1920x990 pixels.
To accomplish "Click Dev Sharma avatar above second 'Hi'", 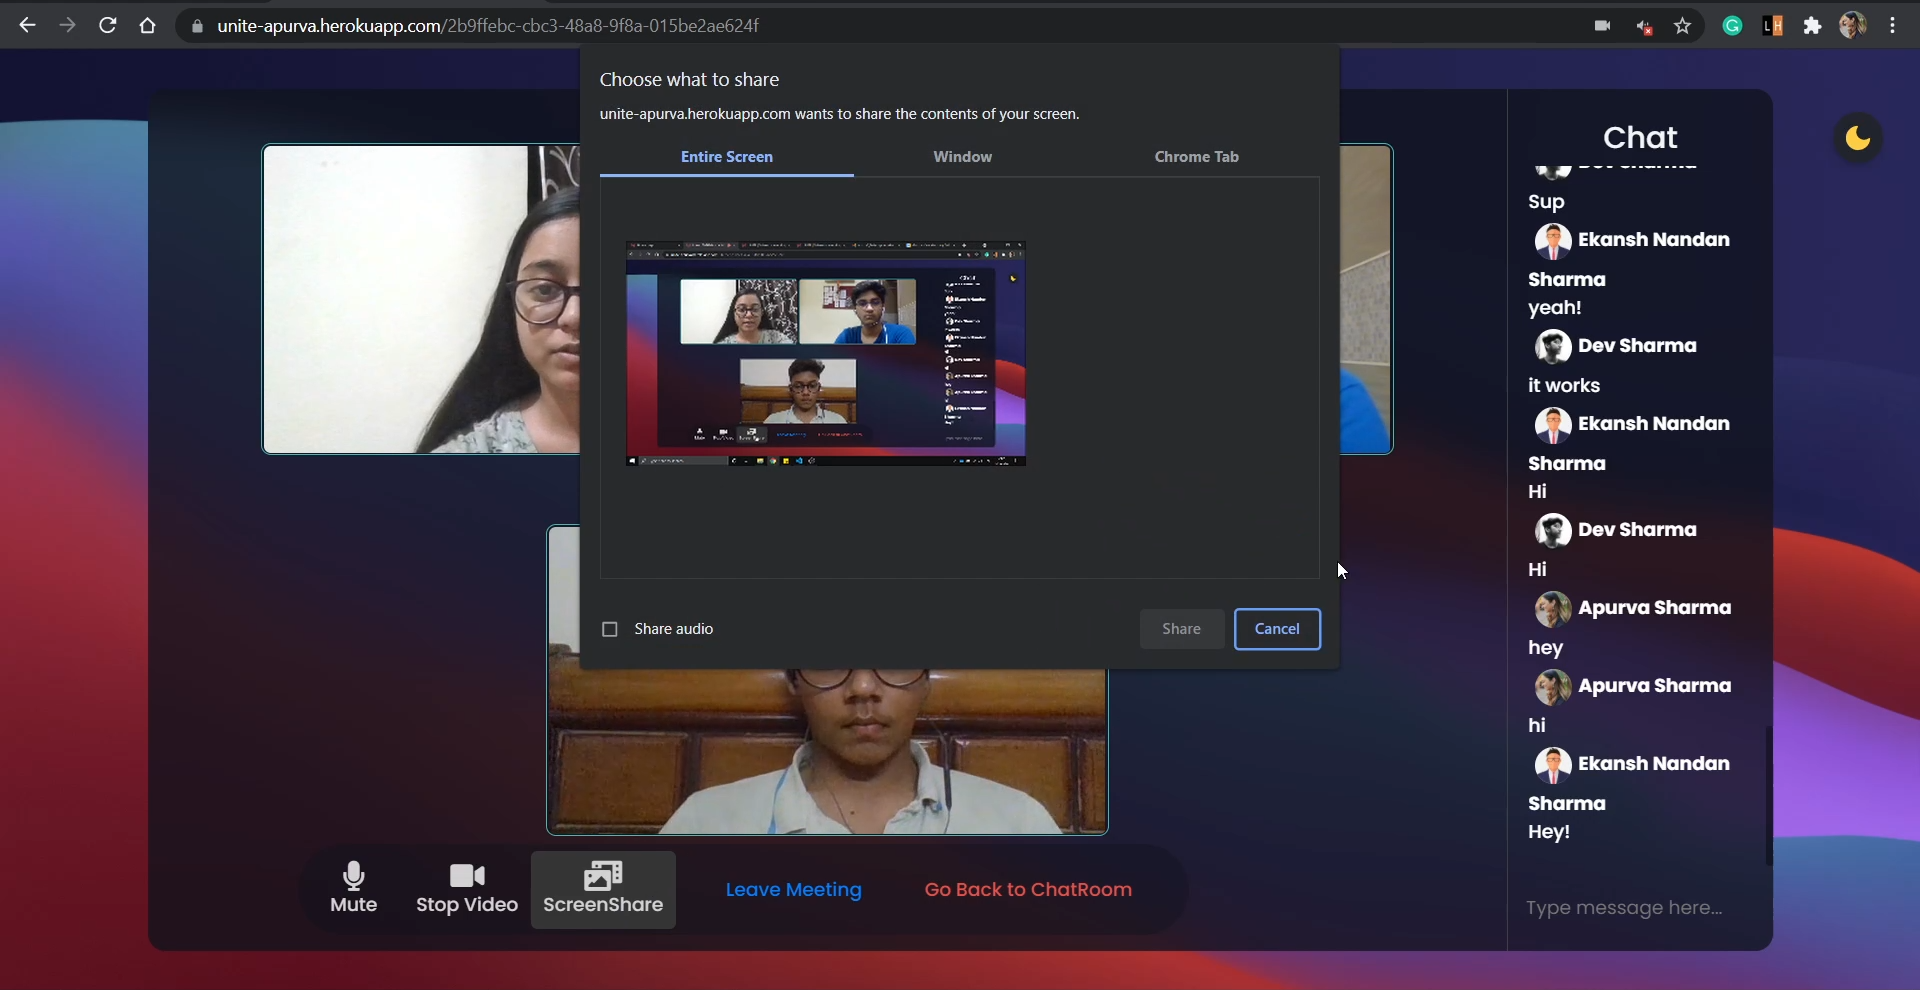I will (1553, 531).
